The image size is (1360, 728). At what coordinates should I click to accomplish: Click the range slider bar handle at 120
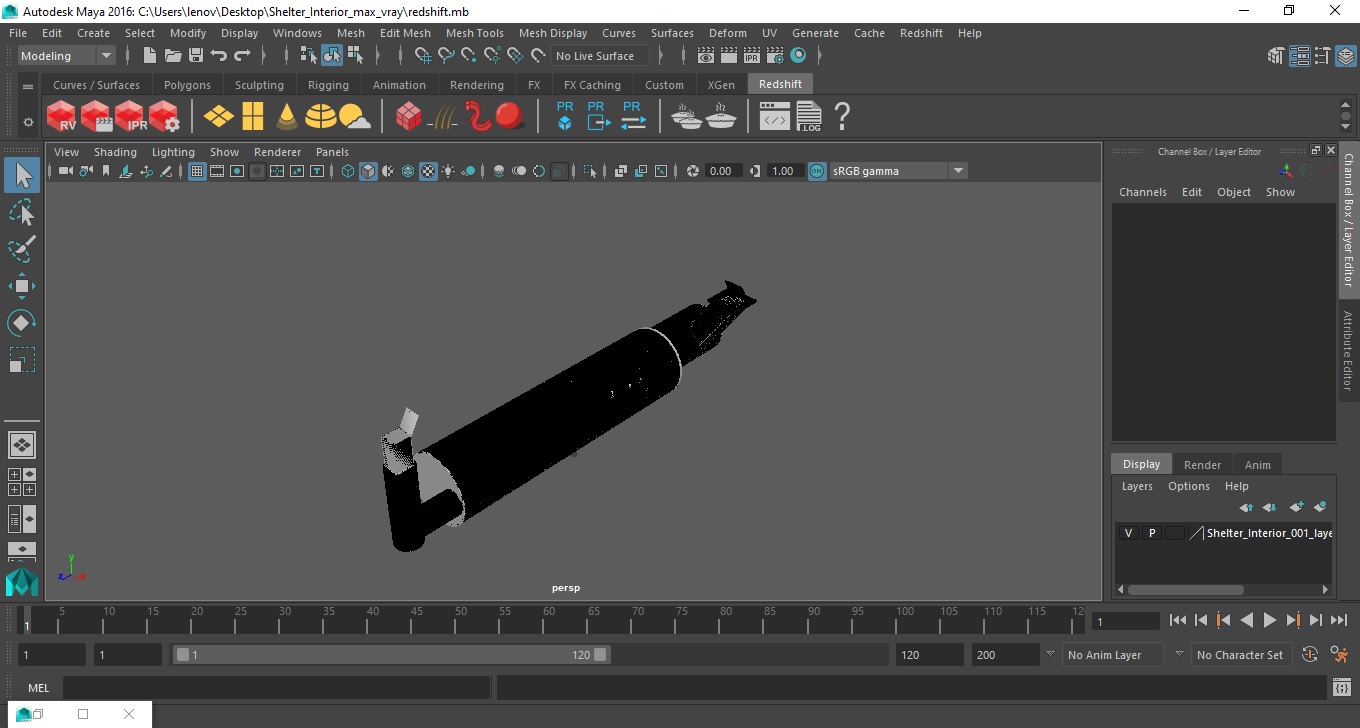click(600, 655)
